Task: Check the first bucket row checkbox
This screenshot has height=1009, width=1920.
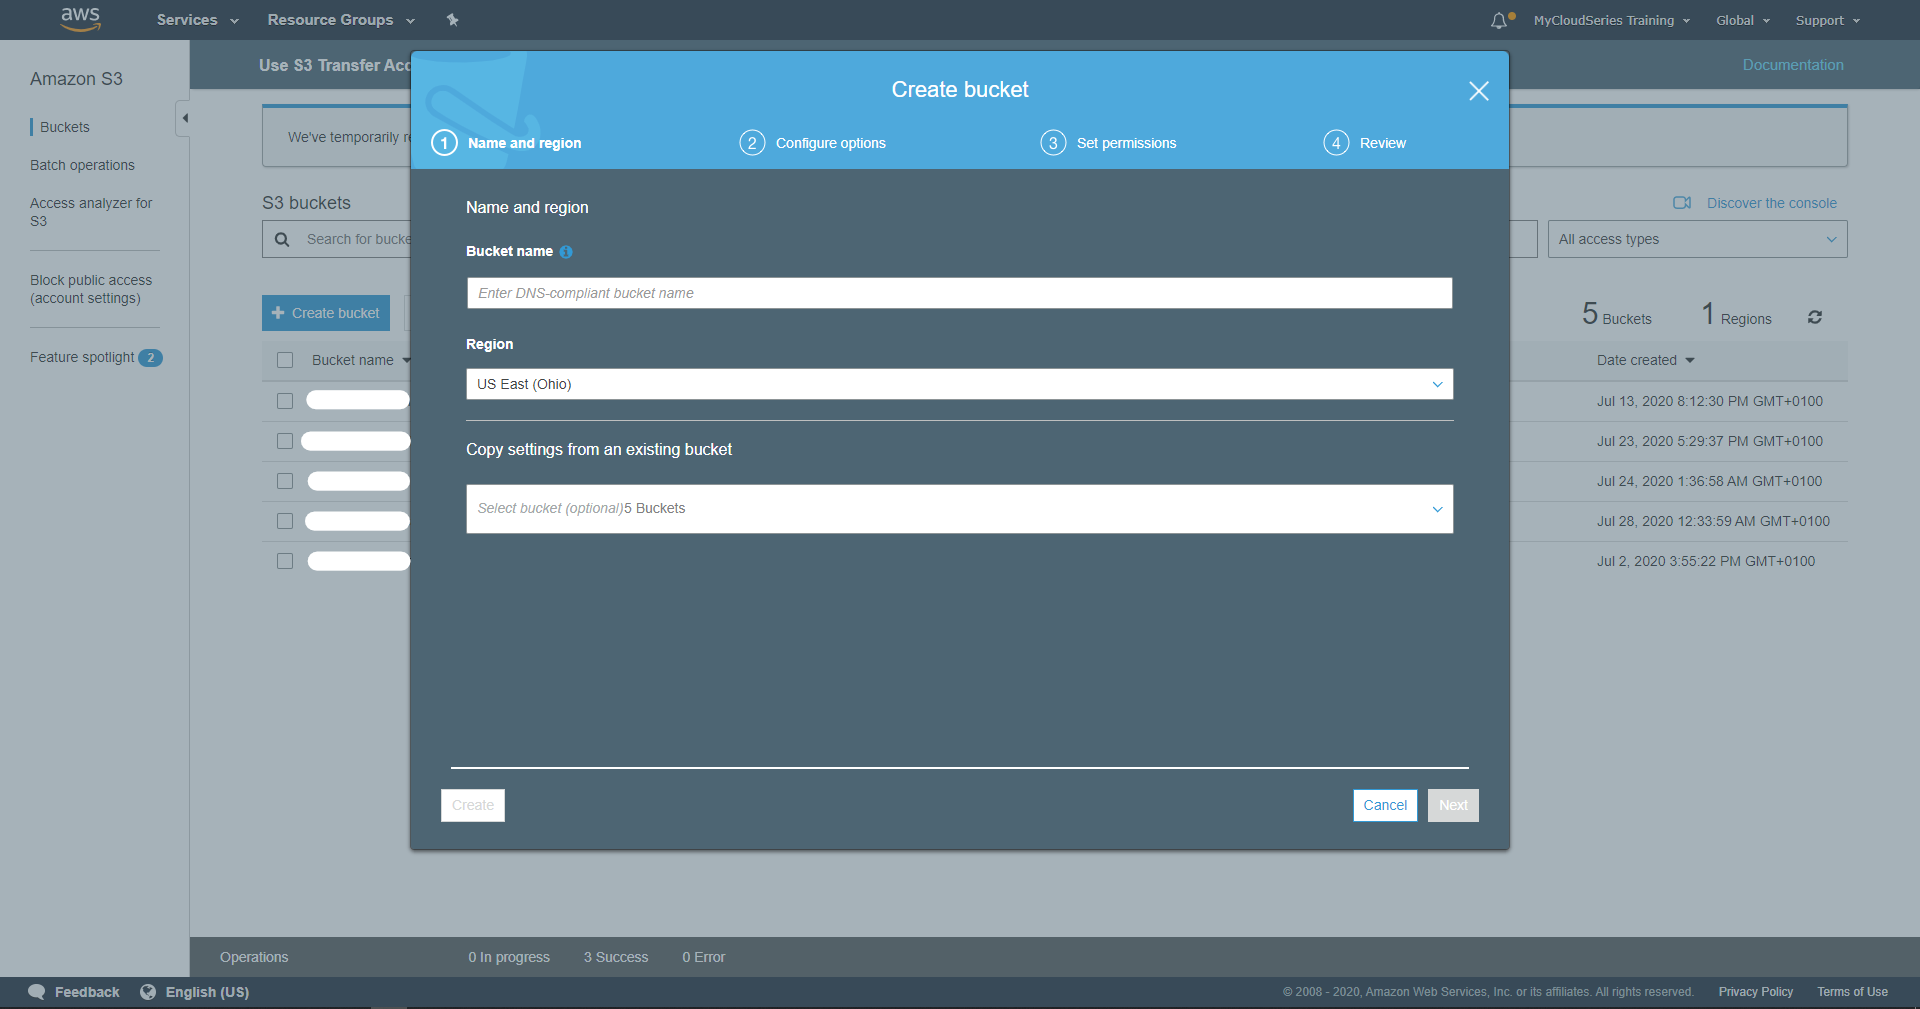Action: coord(285,400)
